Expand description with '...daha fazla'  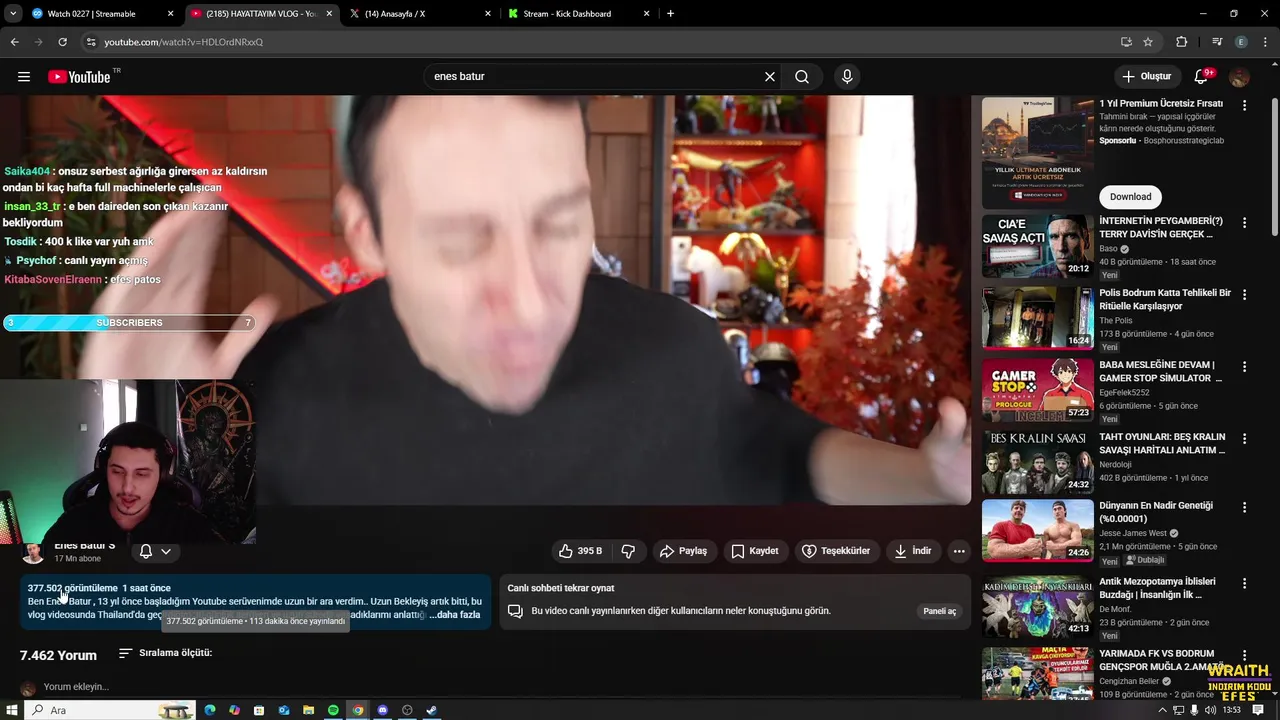(455, 615)
